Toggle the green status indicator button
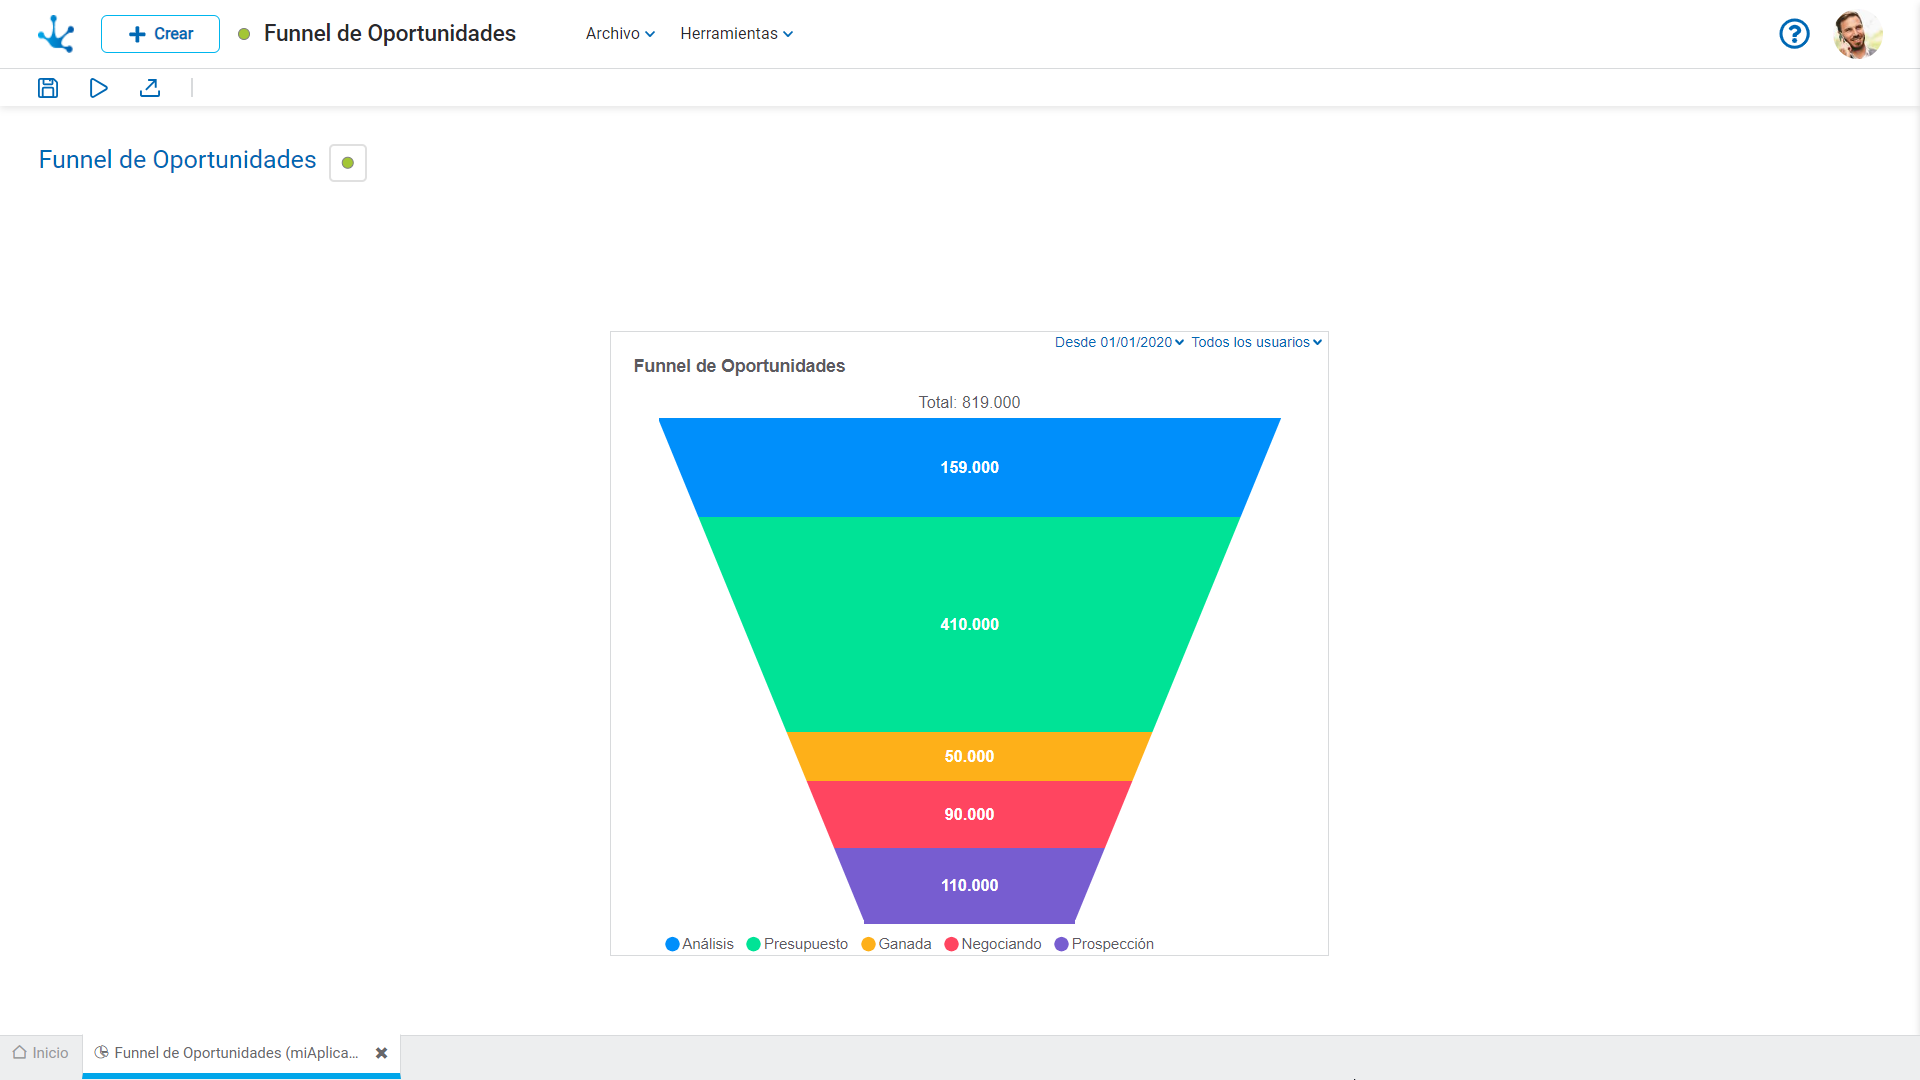This screenshot has width=1920, height=1080. (348, 163)
